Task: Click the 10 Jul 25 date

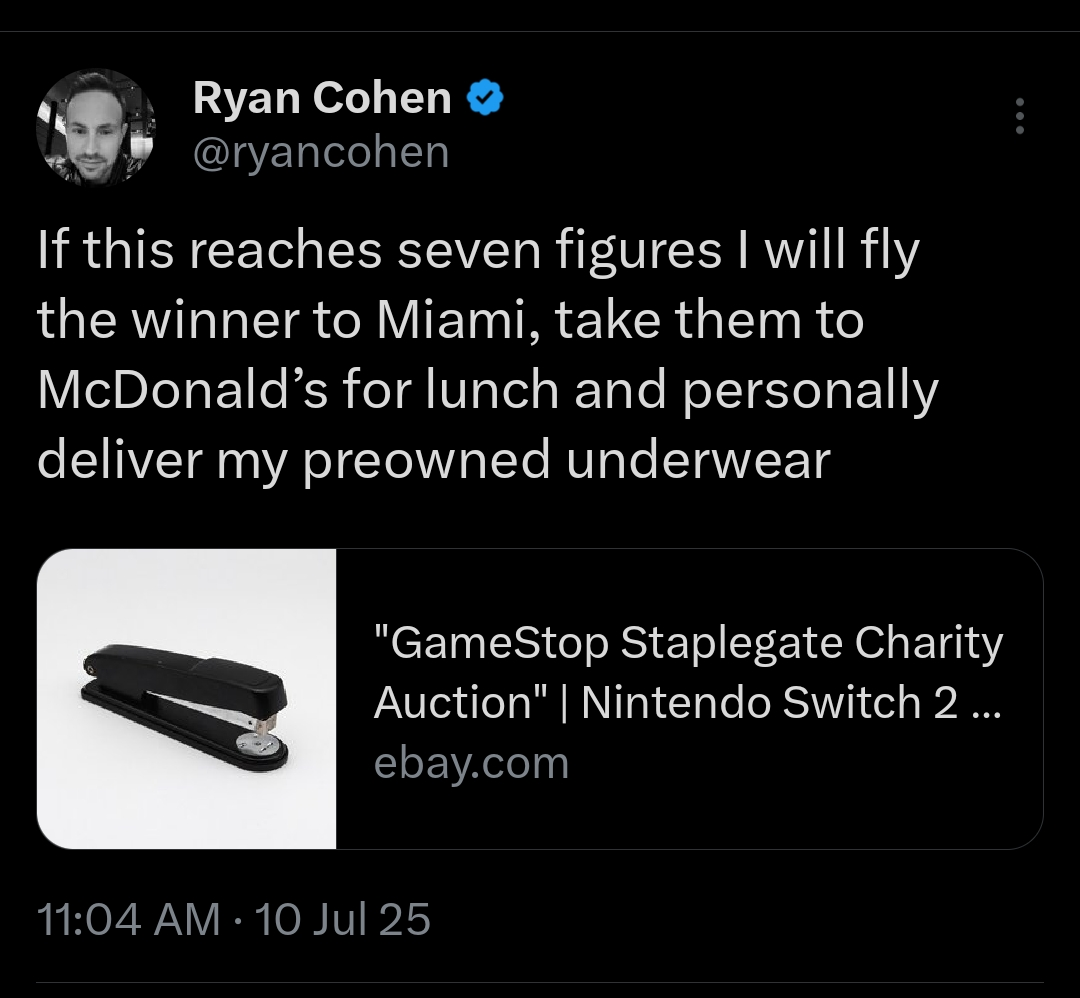Action: pos(342,919)
